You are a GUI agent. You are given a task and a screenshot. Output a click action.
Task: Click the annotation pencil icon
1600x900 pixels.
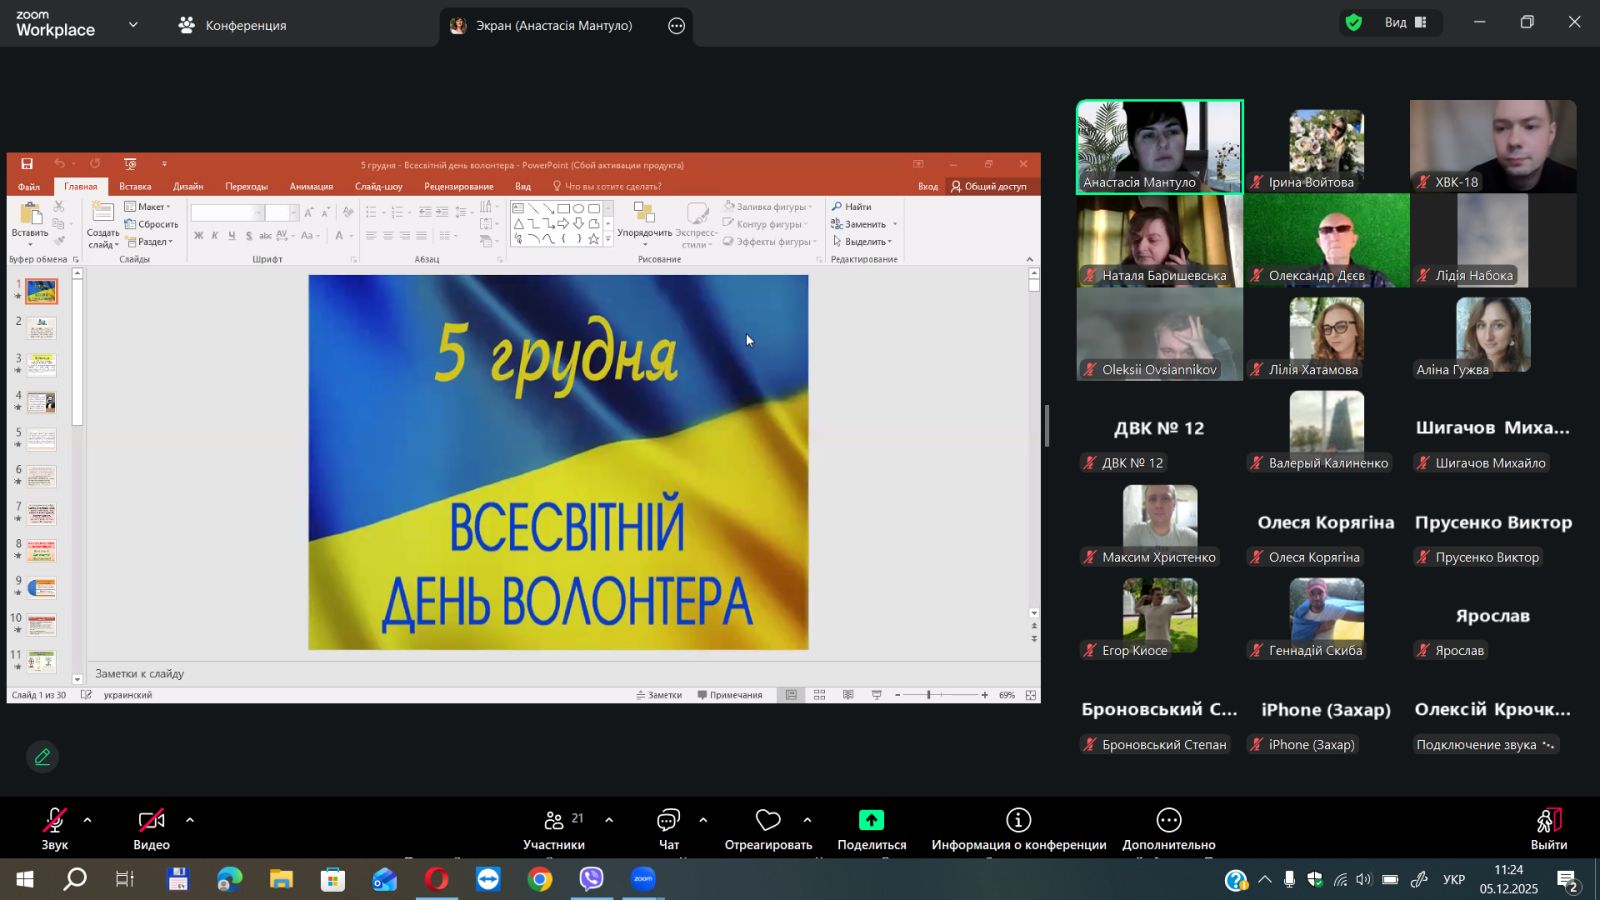click(42, 757)
